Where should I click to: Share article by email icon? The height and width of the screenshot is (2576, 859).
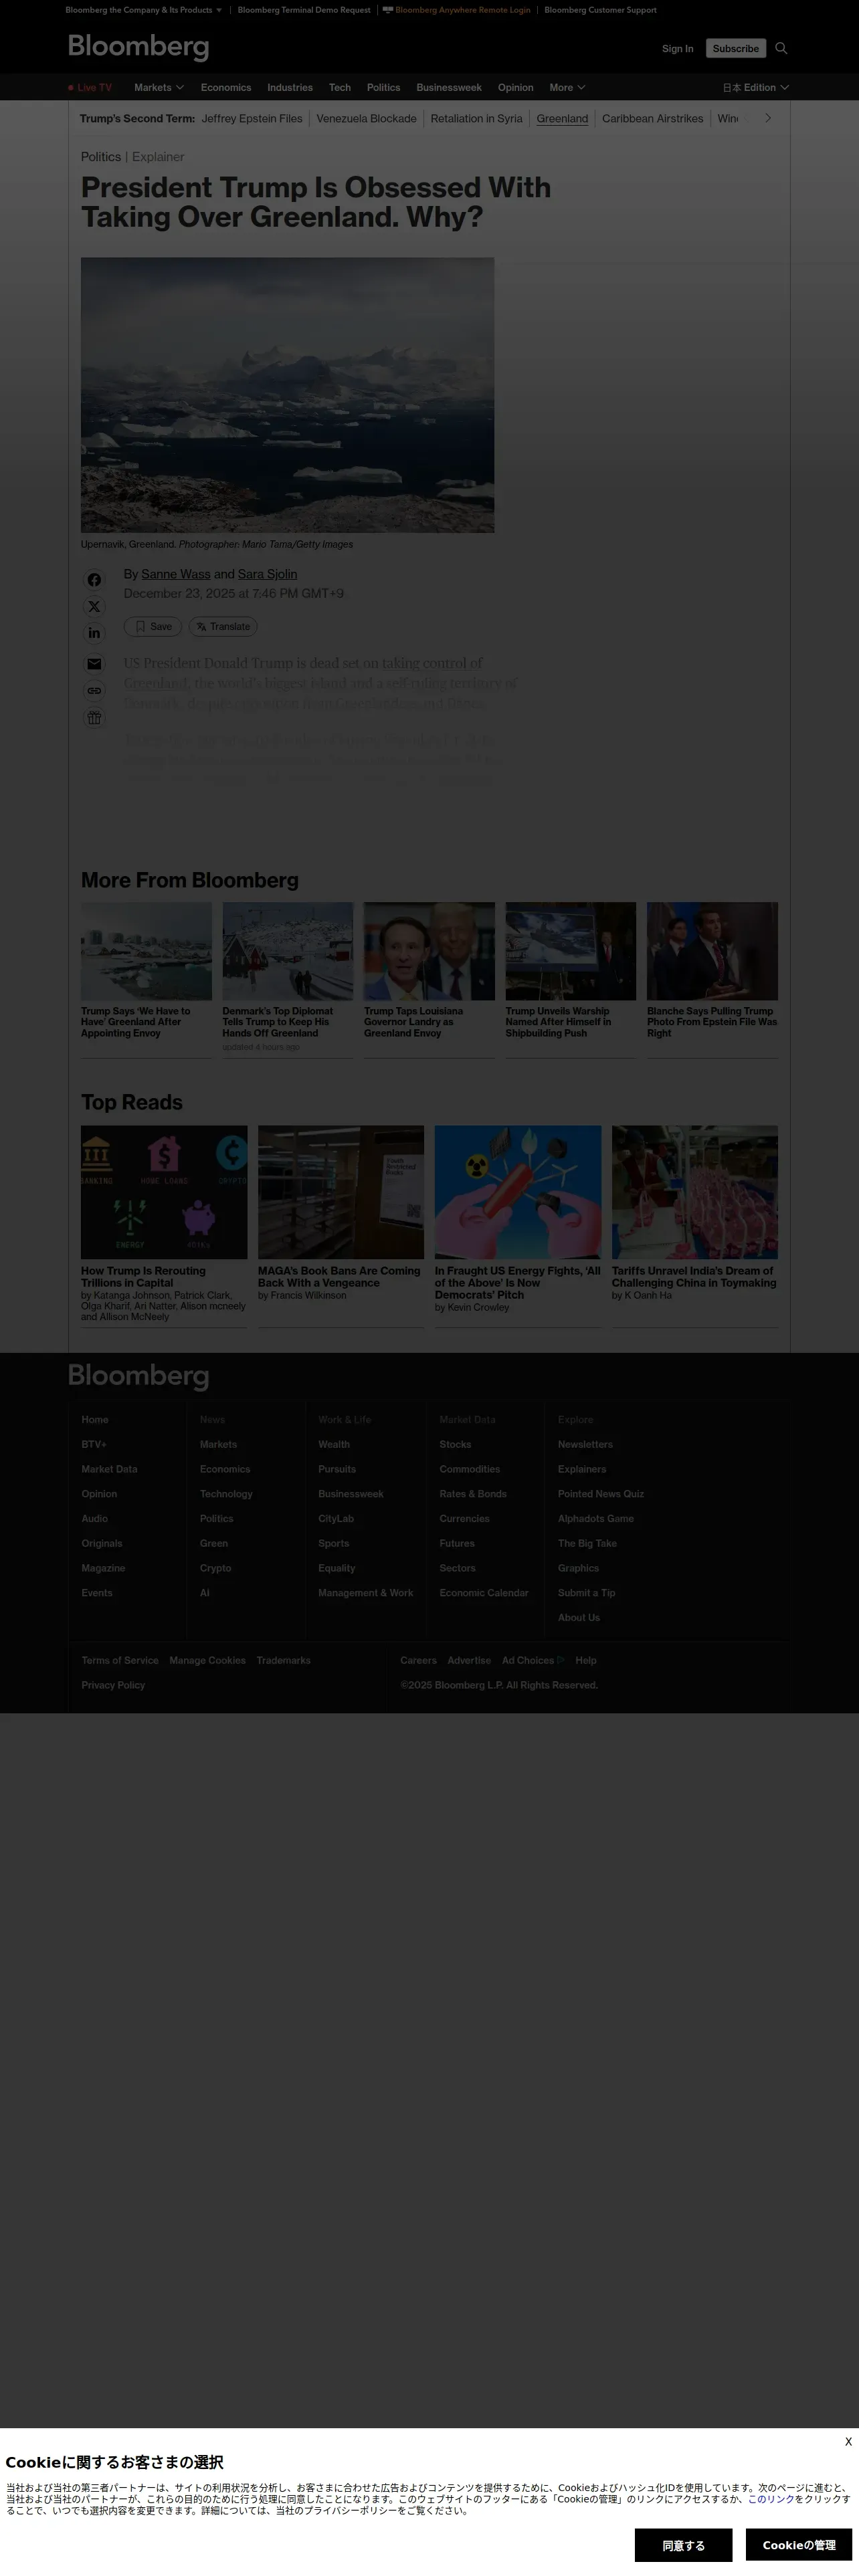94,664
